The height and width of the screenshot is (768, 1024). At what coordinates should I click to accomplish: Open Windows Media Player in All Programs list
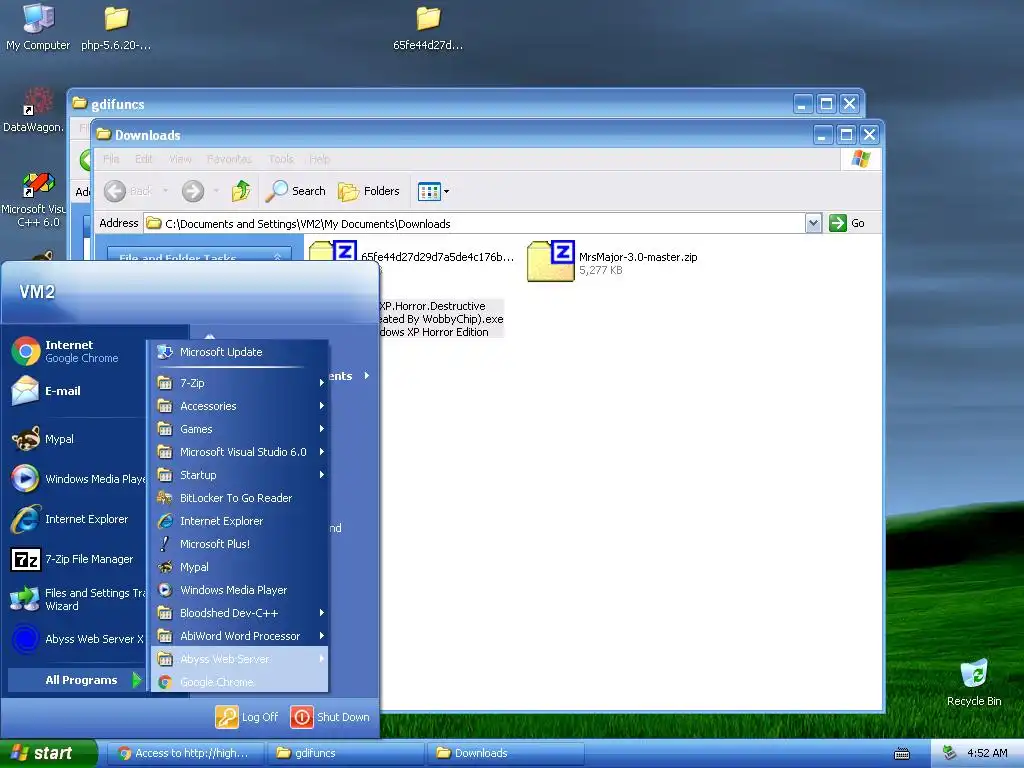tap(240, 590)
